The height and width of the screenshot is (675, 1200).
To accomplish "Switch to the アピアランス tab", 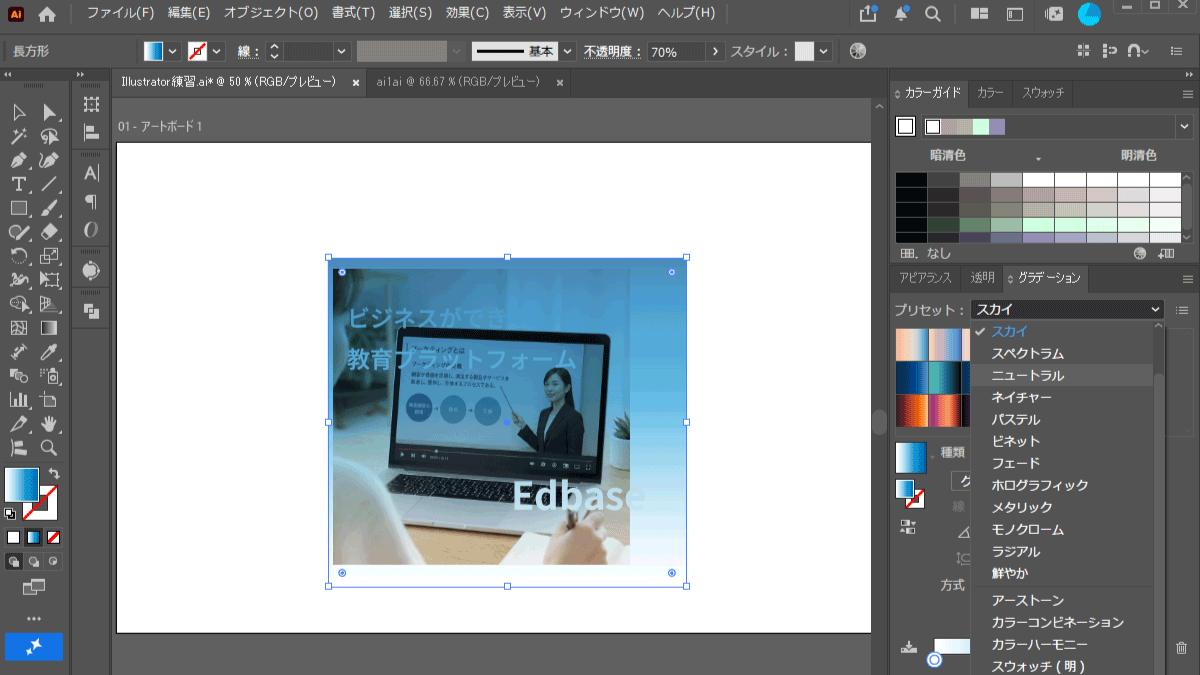I will click(x=925, y=278).
